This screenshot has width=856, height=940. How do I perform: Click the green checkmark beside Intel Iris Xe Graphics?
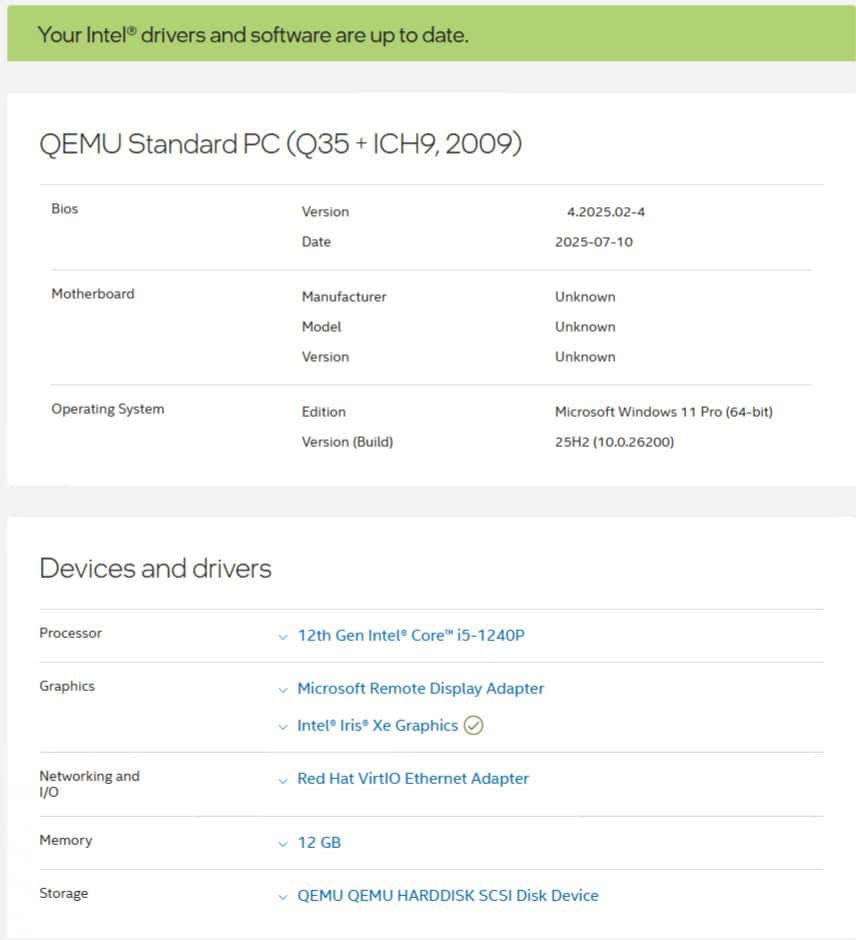(474, 726)
